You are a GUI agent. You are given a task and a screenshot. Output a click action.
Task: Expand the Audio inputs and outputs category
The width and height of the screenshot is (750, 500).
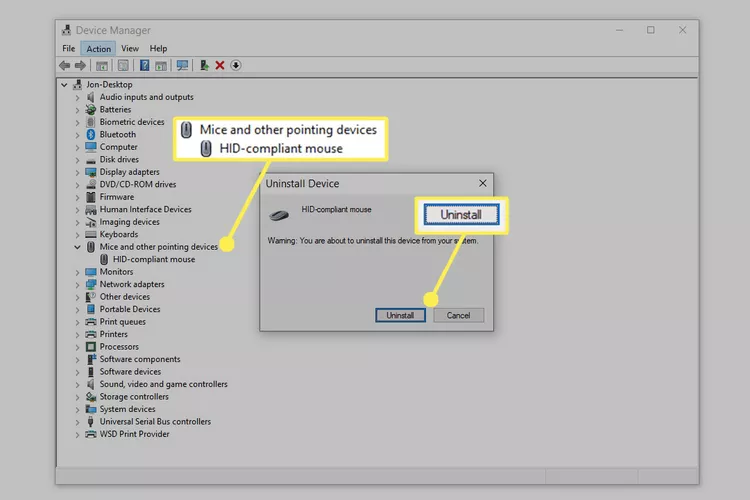(x=78, y=97)
